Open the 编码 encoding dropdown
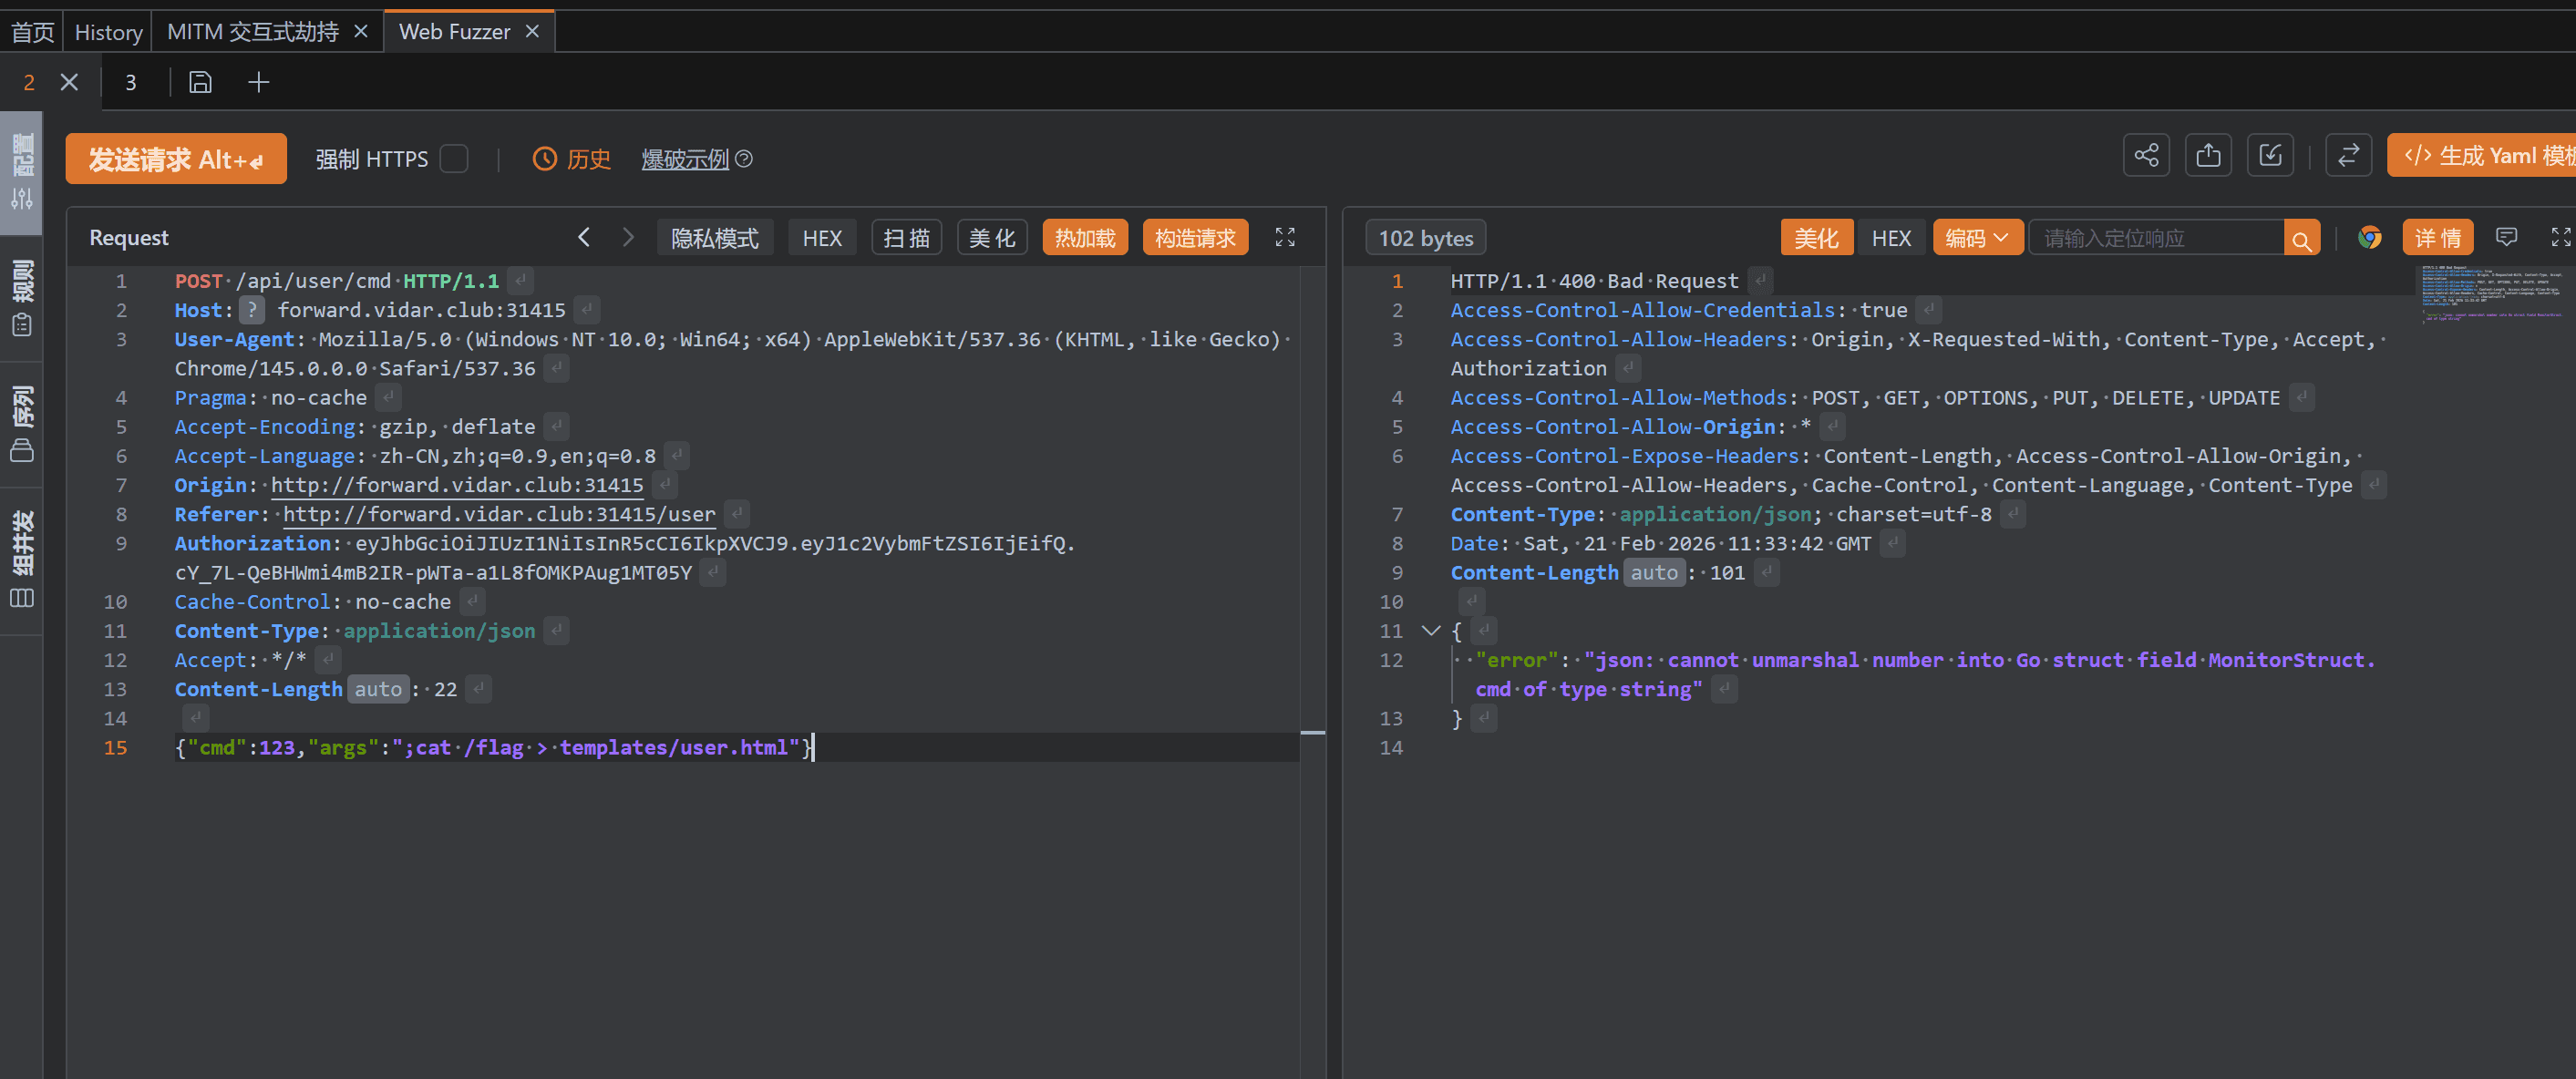The width and height of the screenshot is (2576, 1079). point(1976,238)
